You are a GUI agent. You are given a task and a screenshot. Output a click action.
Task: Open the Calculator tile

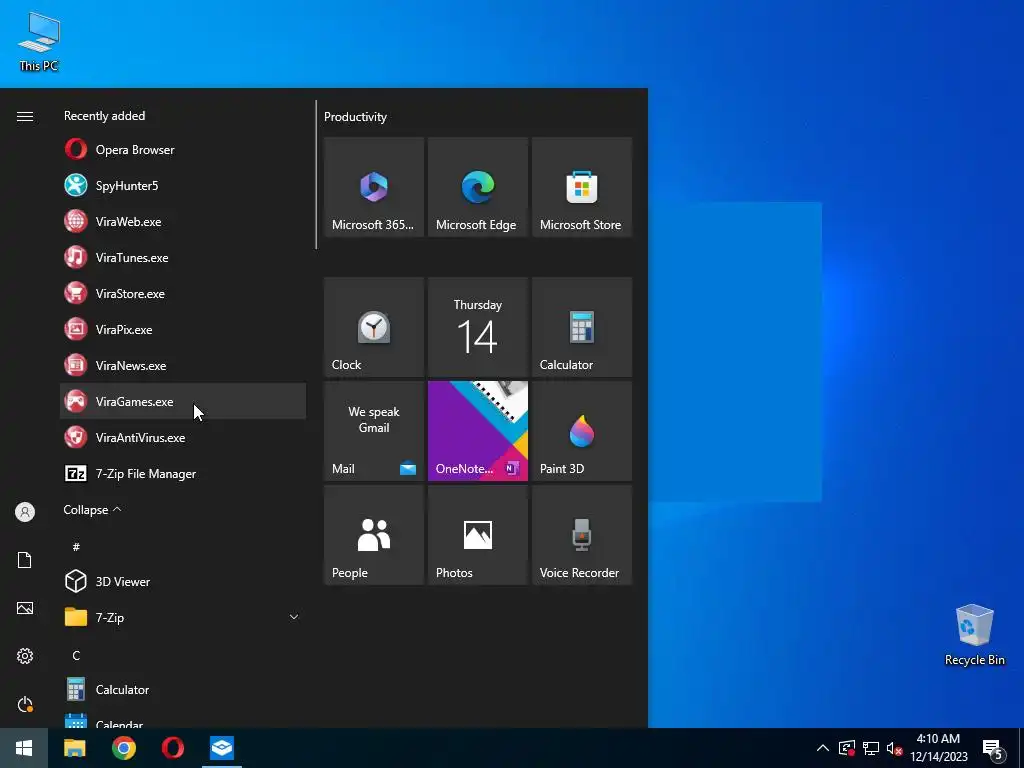click(582, 327)
